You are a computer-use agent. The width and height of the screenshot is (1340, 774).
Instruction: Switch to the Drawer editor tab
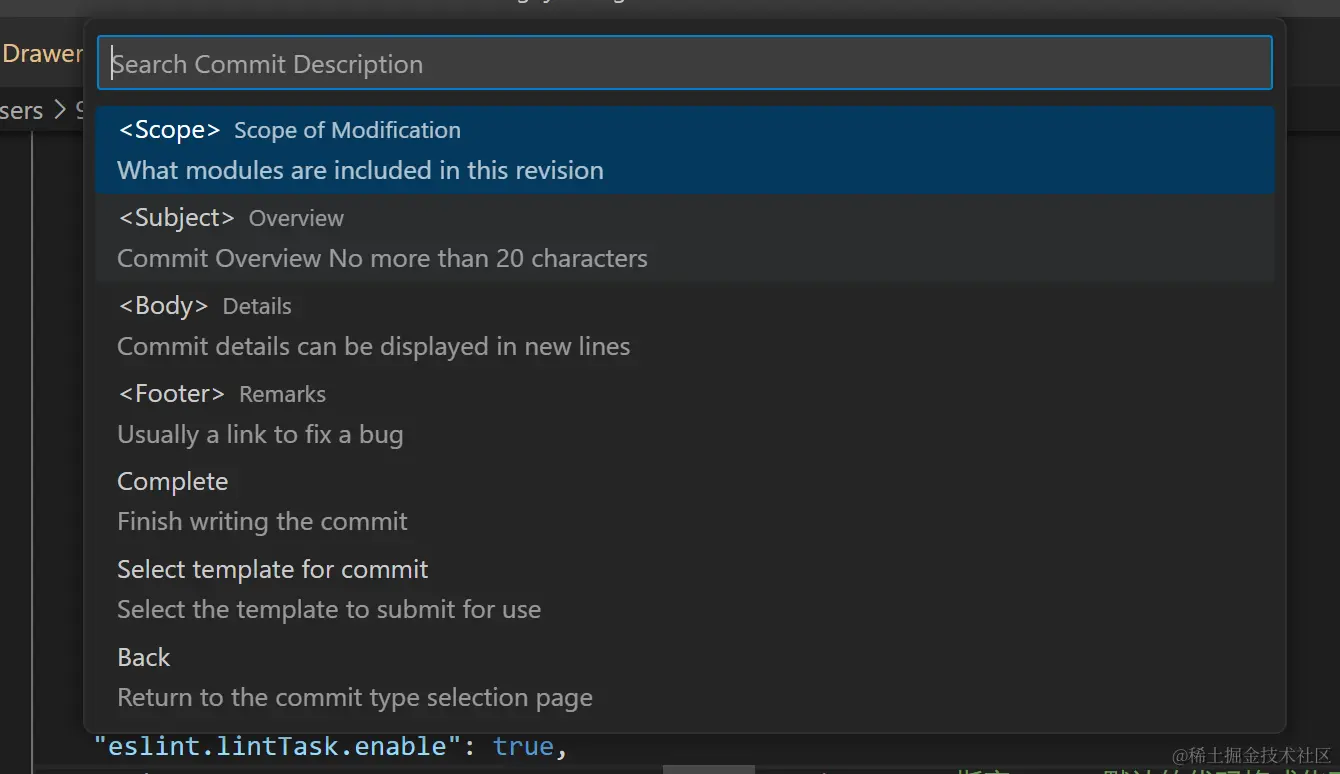click(x=42, y=54)
